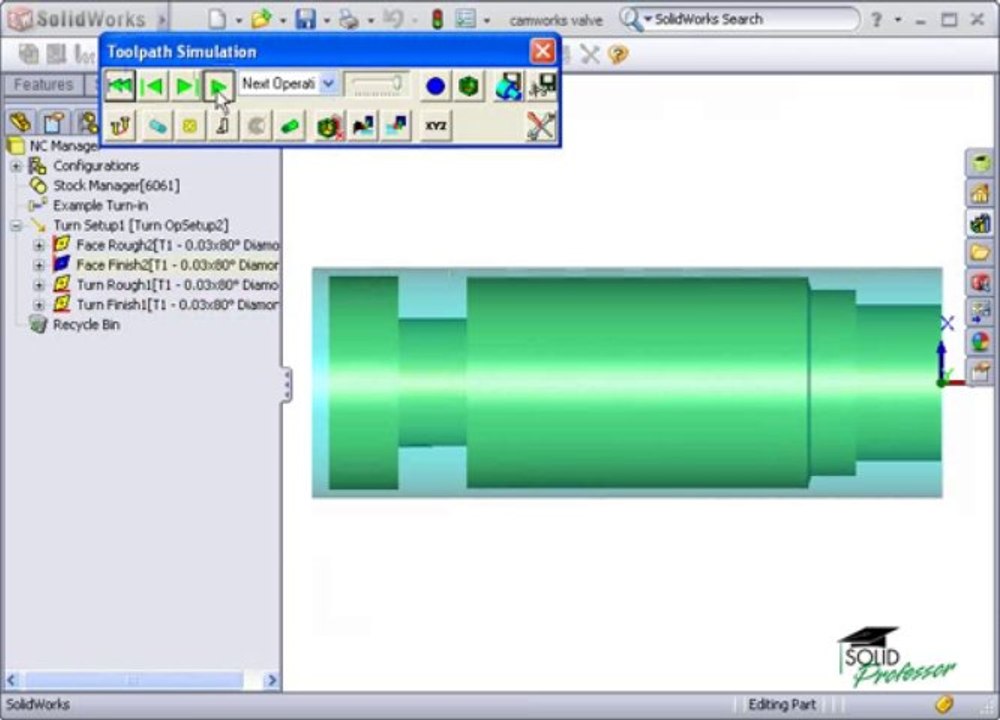The width and height of the screenshot is (1000, 720).
Task: Expand the Turn Rough1 operation
Action: coord(39,285)
